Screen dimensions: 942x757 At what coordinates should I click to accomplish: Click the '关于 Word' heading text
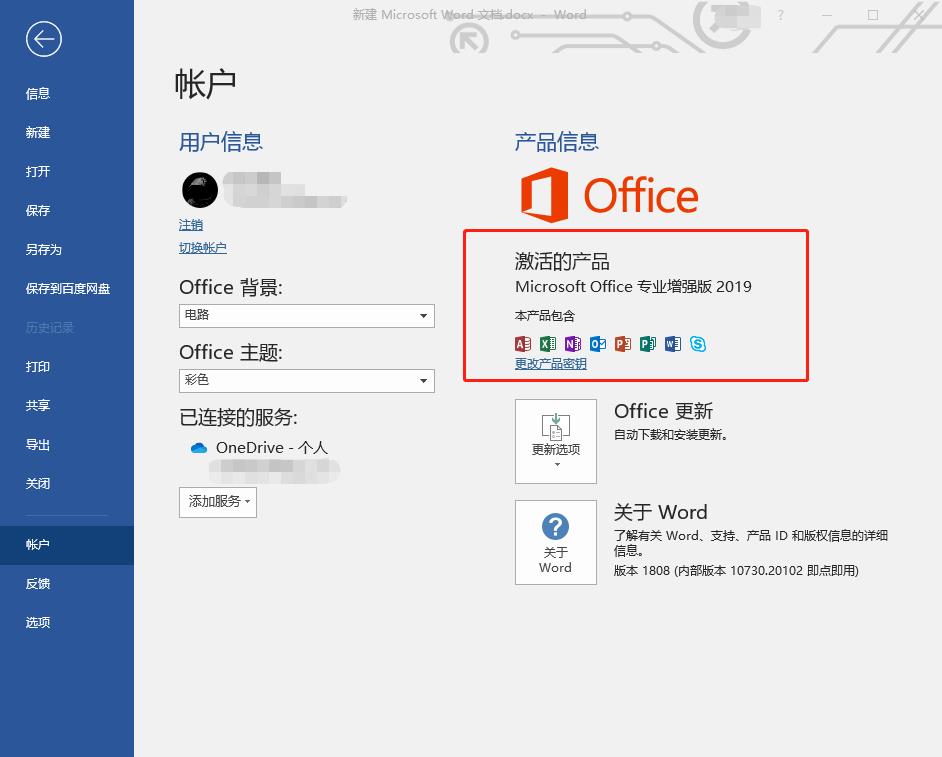[660, 512]
